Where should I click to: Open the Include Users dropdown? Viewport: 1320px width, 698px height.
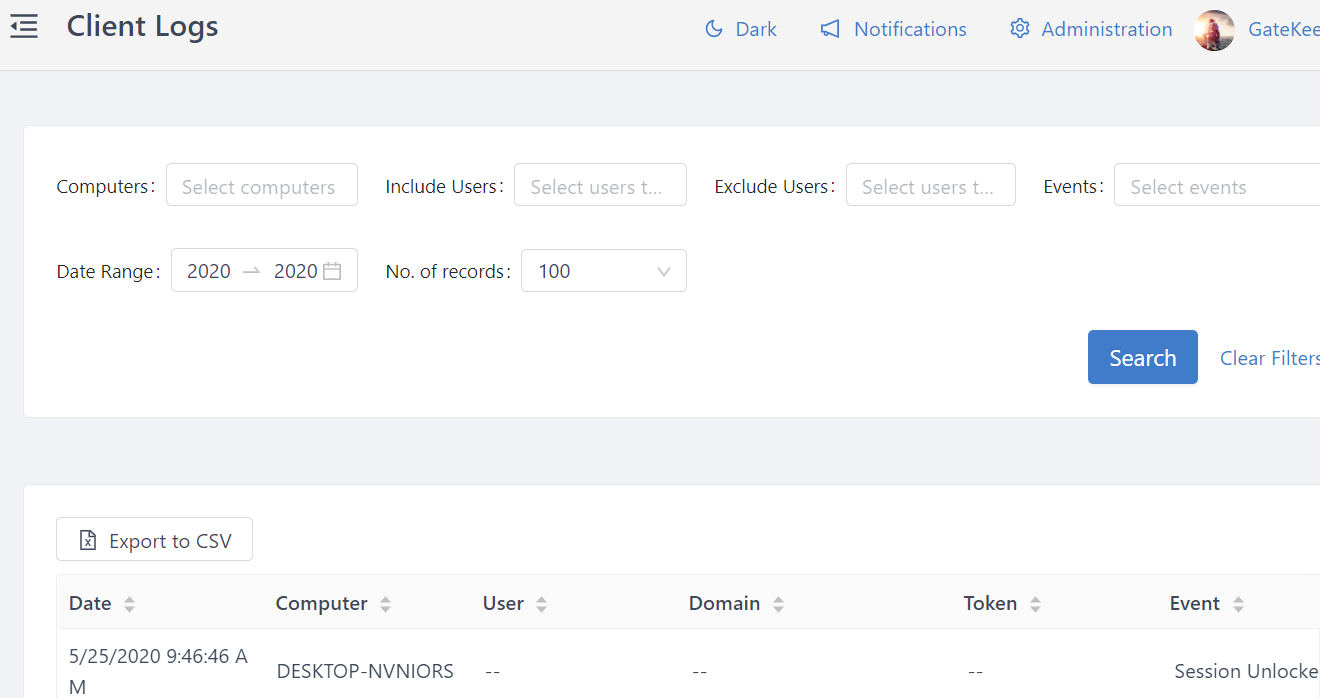(x=600, y=186)
